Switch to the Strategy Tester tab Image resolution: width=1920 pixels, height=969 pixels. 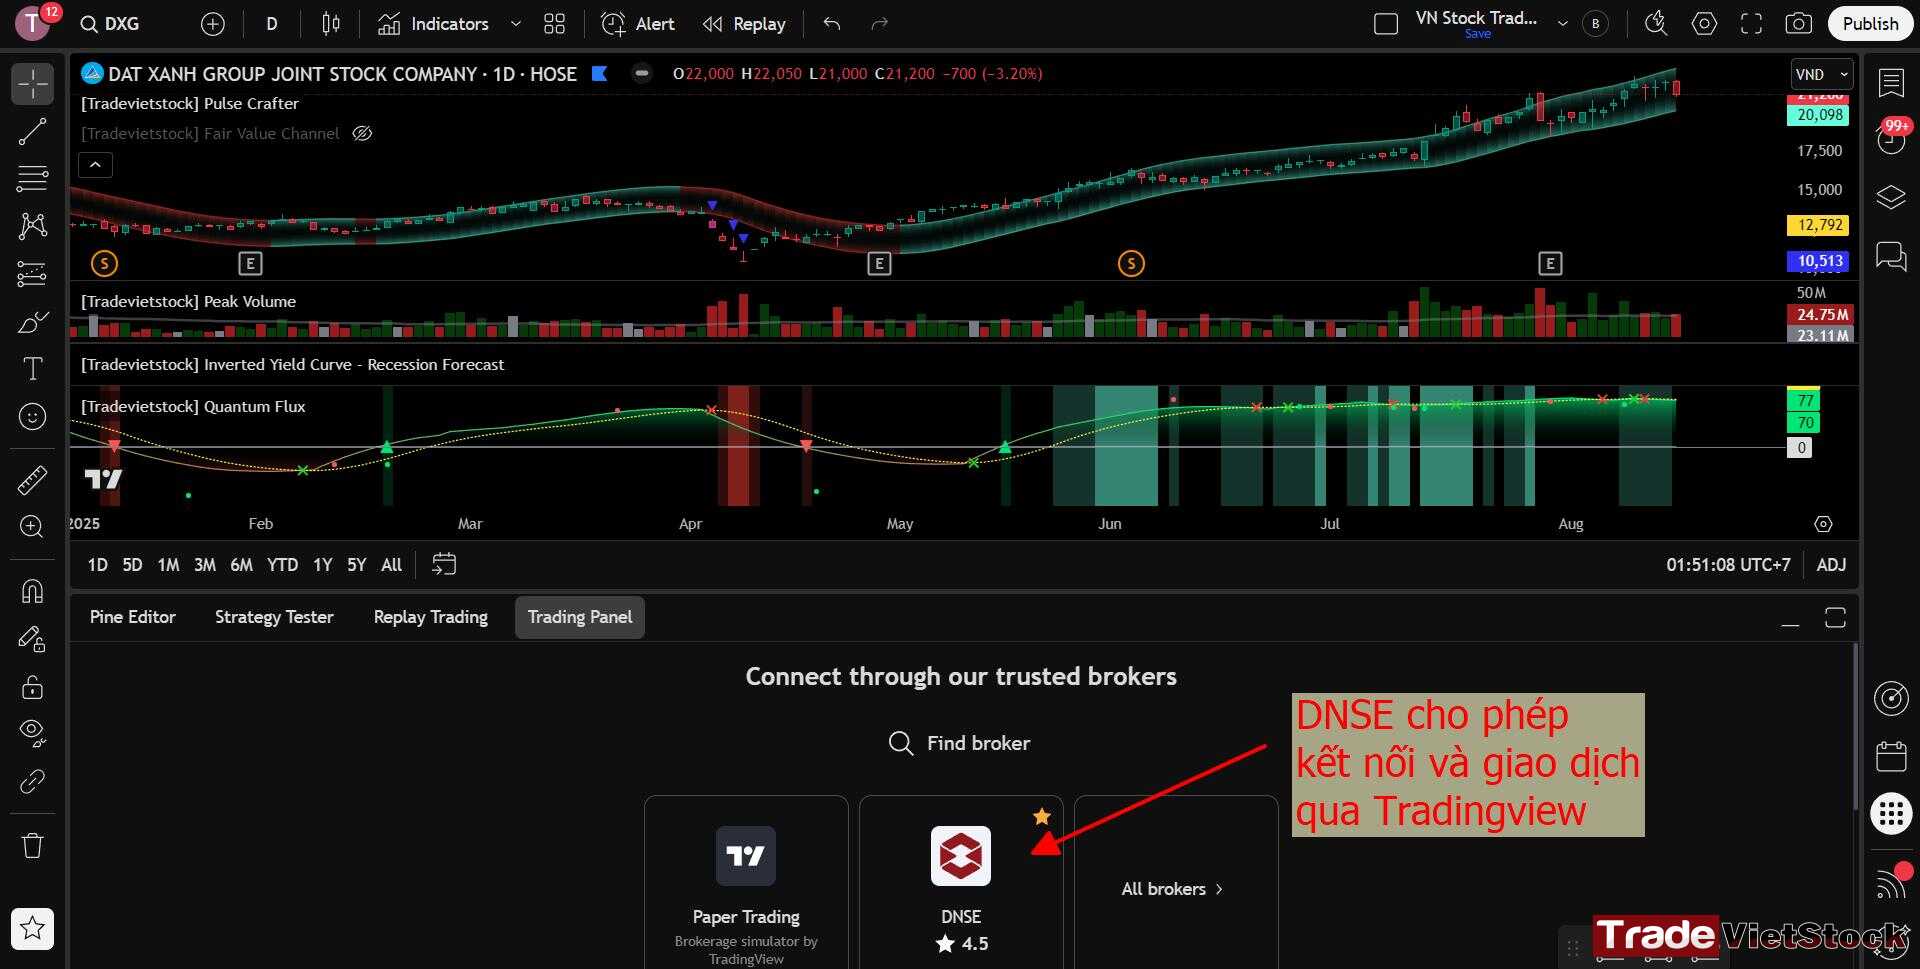coord(274,617)
